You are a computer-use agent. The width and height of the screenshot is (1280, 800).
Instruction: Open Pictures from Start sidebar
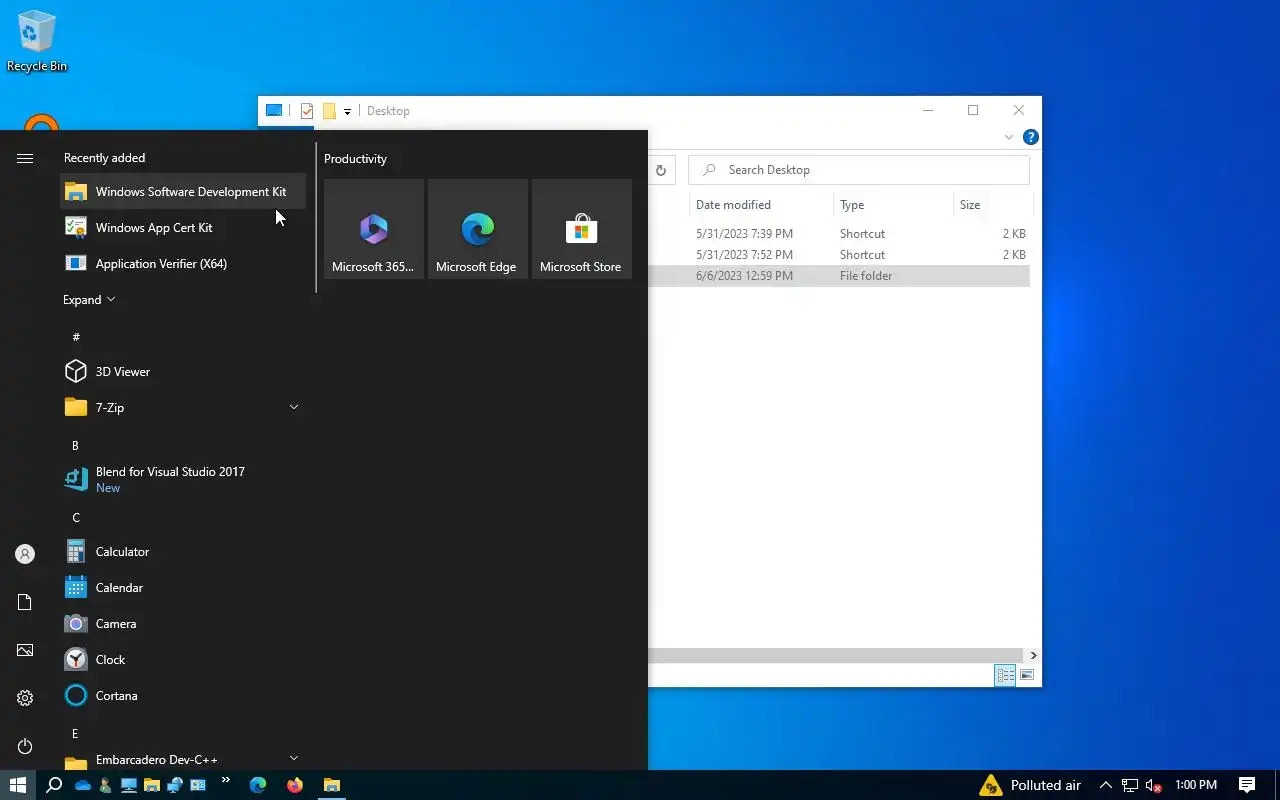25,650
